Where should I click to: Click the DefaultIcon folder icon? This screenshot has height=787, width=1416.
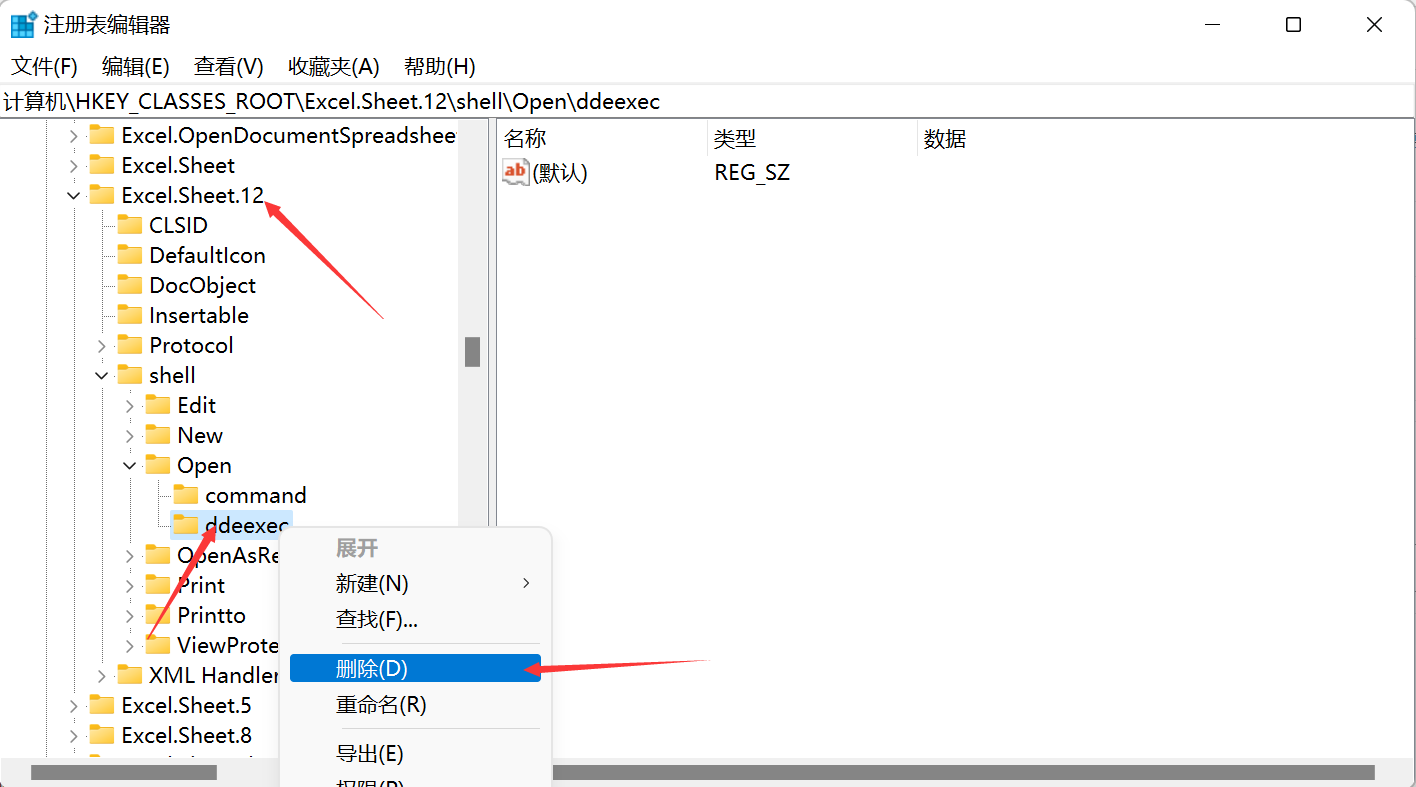pos(130,255)
